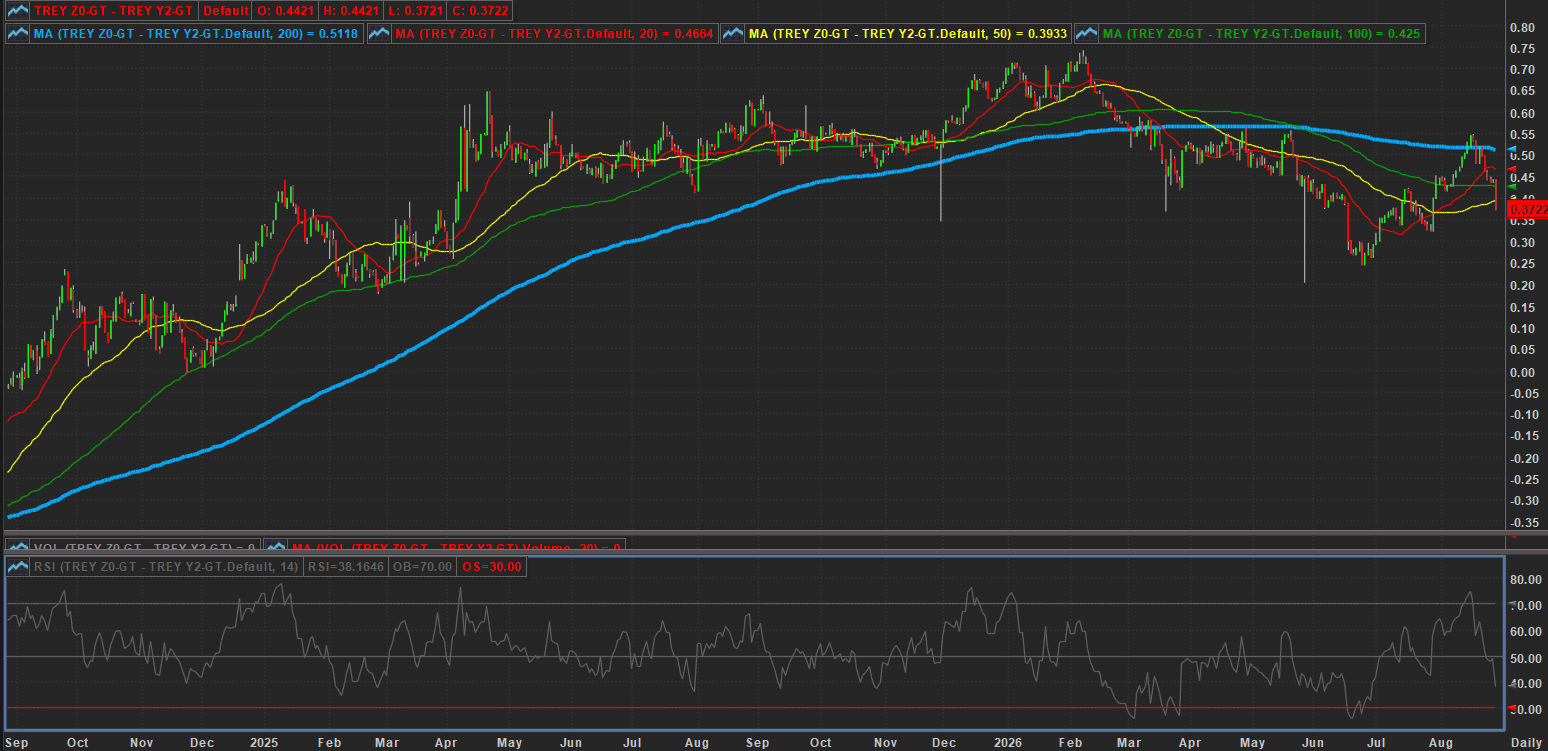The width and height of the screenshot is (1548, 751).
Task: Click the red 20 MA arrow marker on price axis
Action: coord(1511,169)
